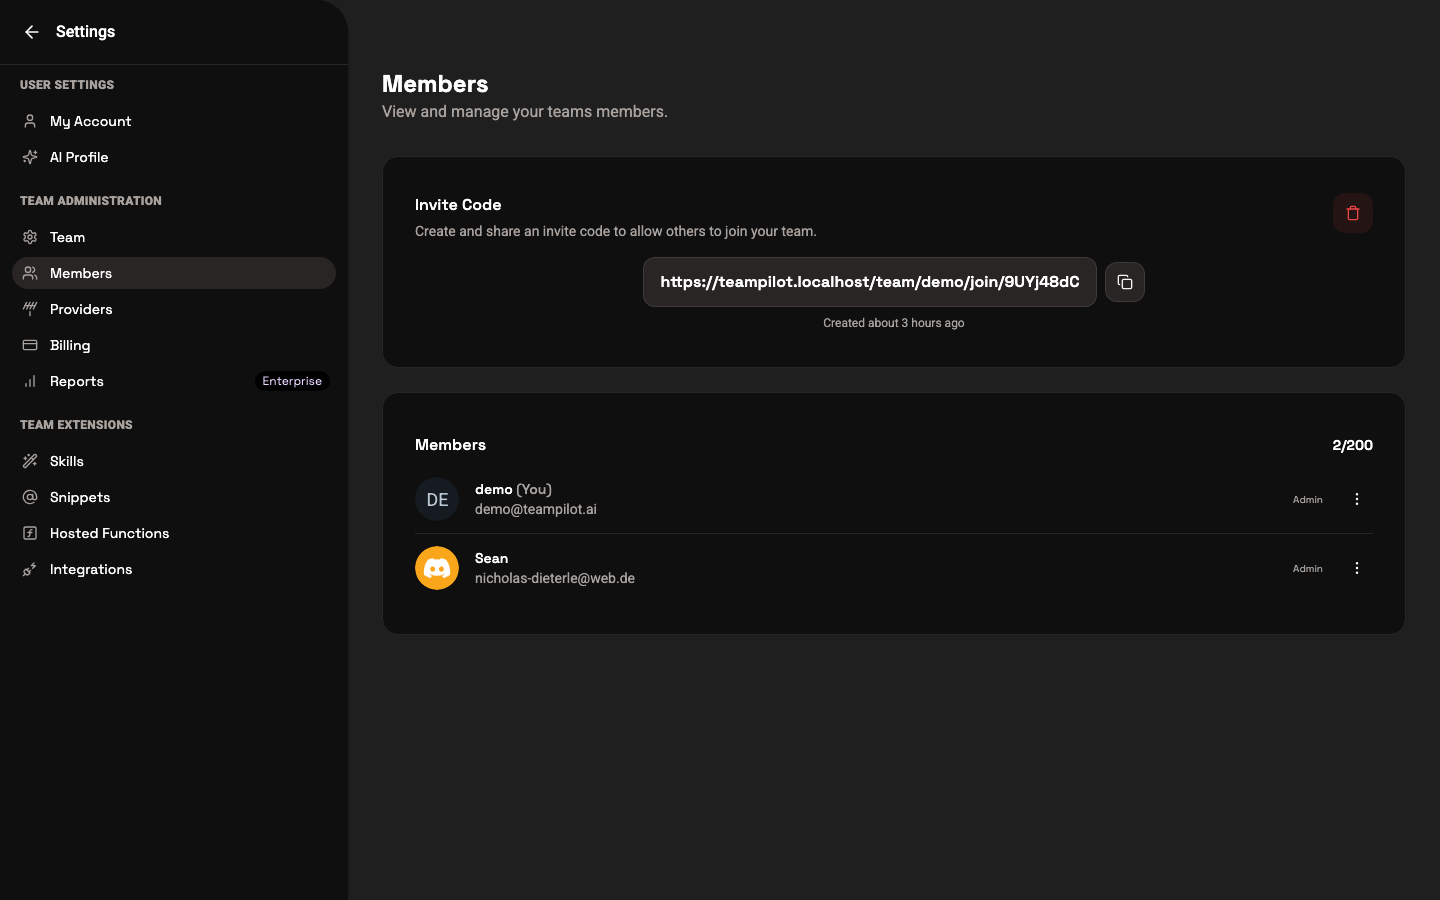Click the Settings header title
The height and width of the screenshot is (900, 1440).
click(85, 32)
